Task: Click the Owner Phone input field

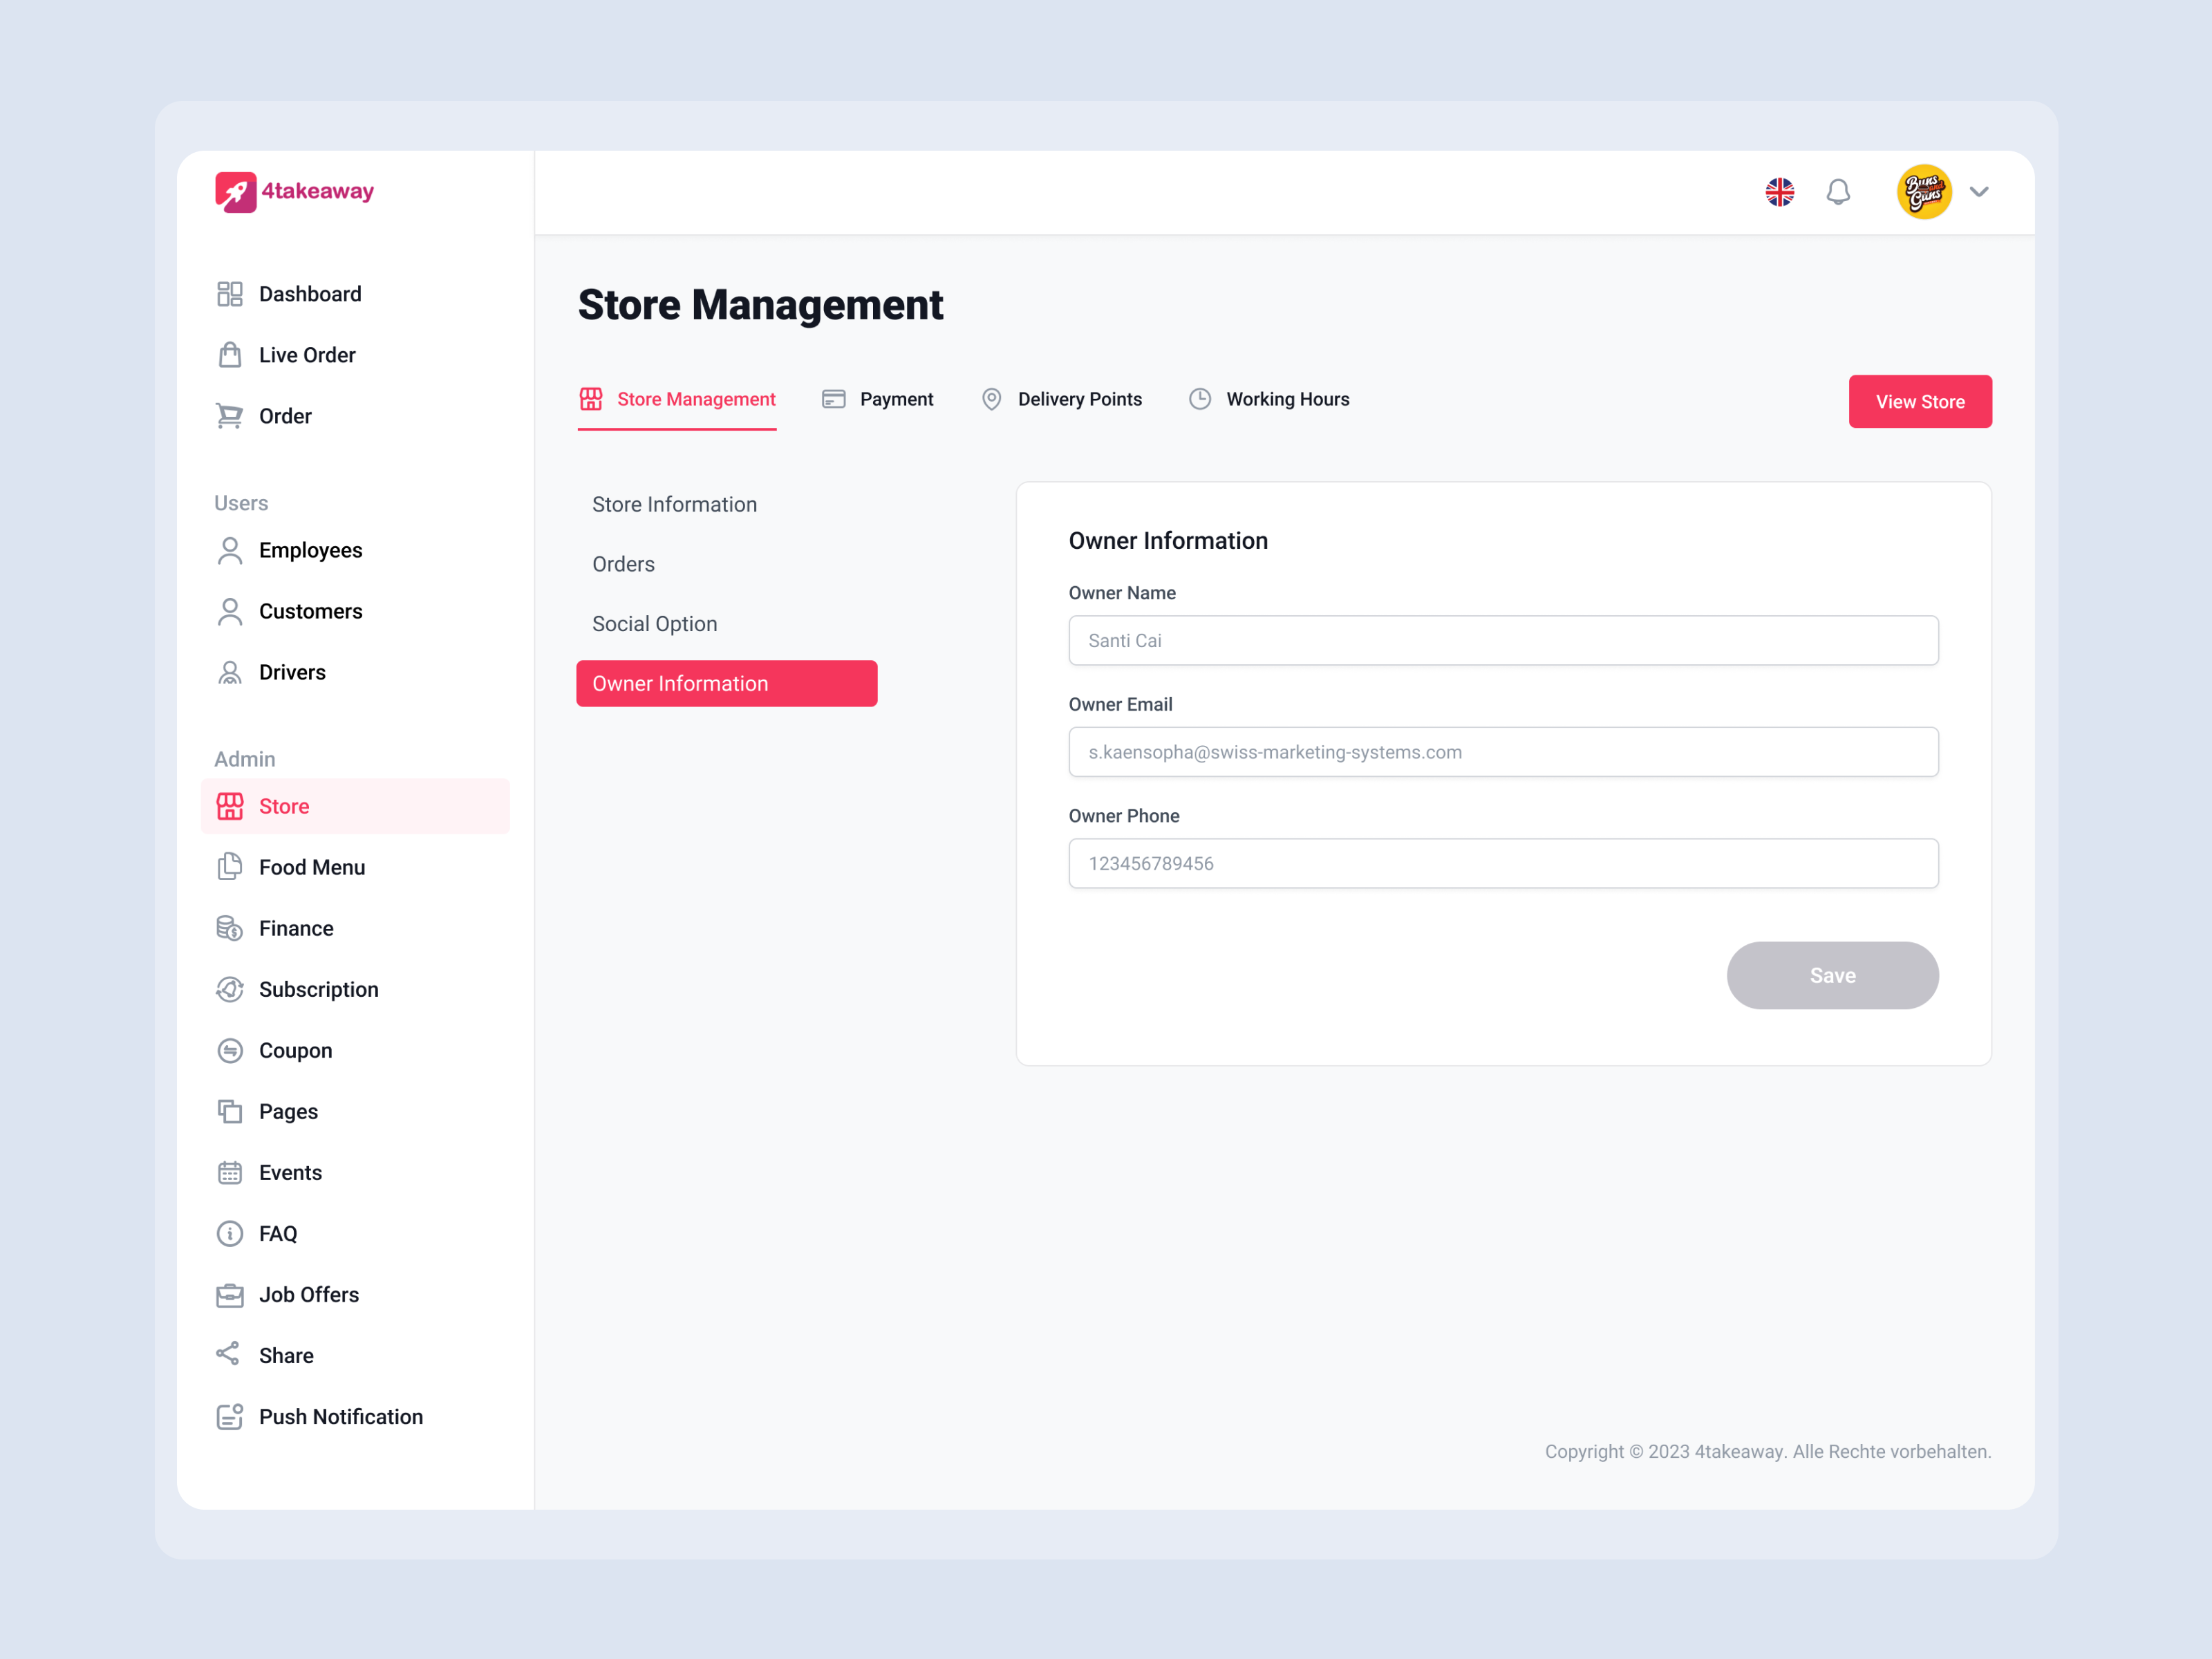Action: [x=1503, y=863]
